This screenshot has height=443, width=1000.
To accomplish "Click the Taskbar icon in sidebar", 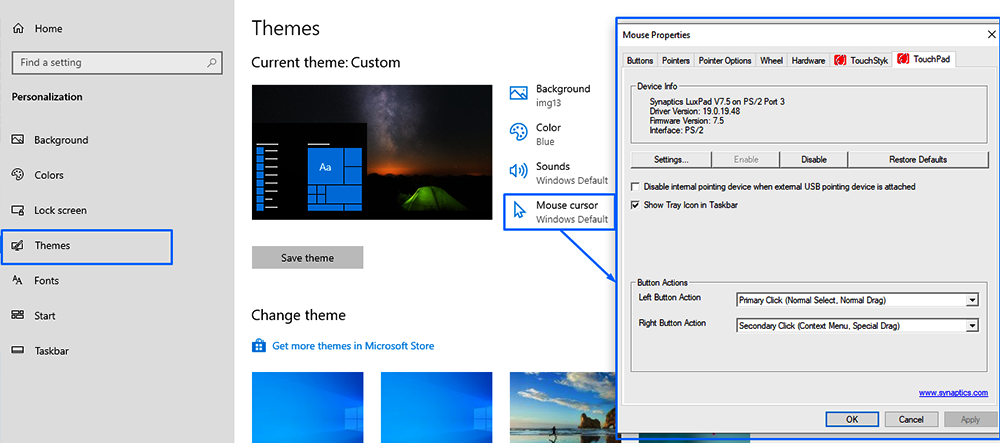I will pos(18,351).
